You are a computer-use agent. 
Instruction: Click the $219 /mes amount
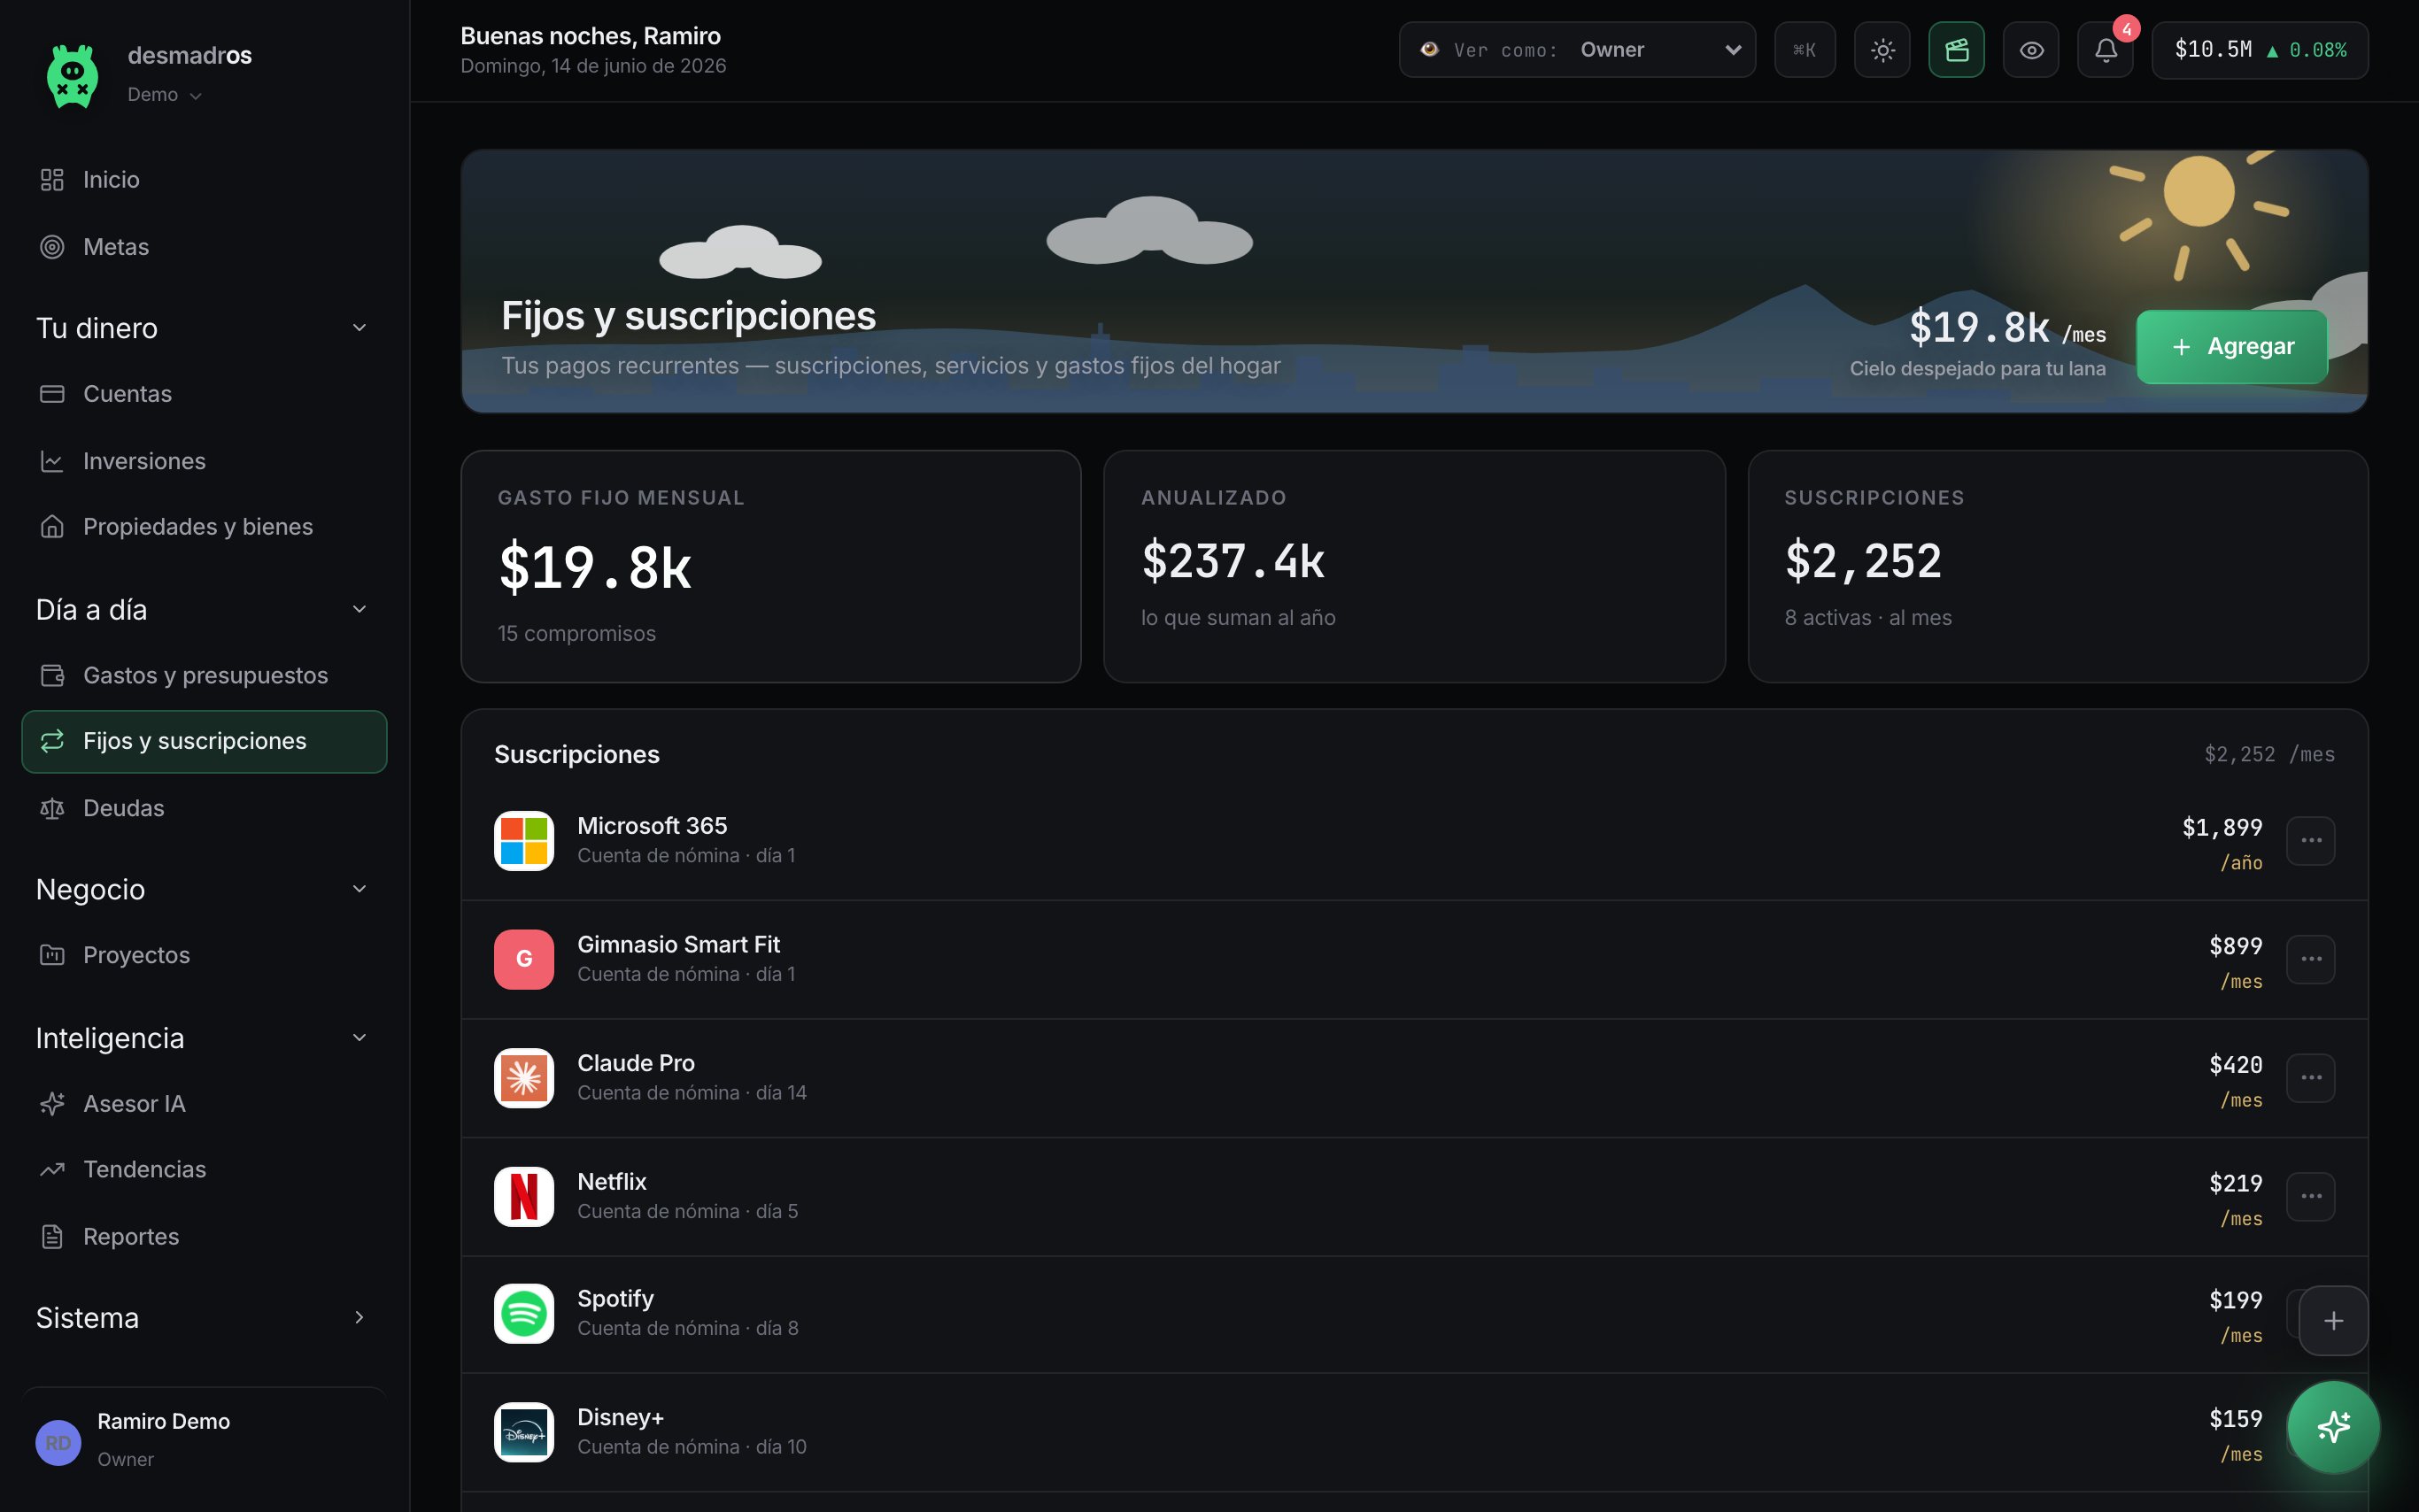click(x=2236, y=1200)
